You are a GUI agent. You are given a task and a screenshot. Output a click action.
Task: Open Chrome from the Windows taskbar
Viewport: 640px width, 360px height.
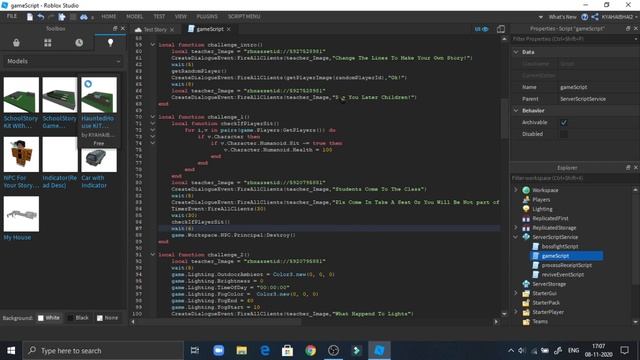coord(310,350)
